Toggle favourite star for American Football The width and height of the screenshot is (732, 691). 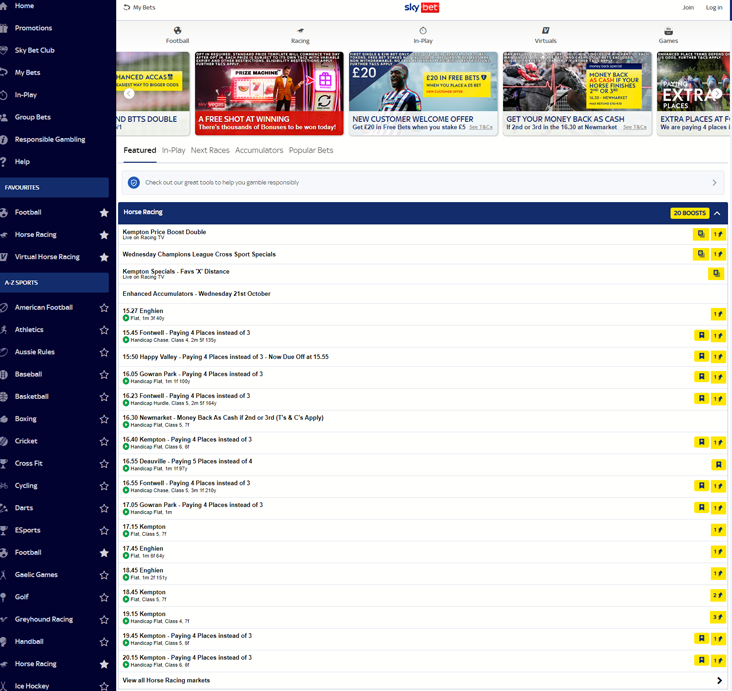(104, 308)
